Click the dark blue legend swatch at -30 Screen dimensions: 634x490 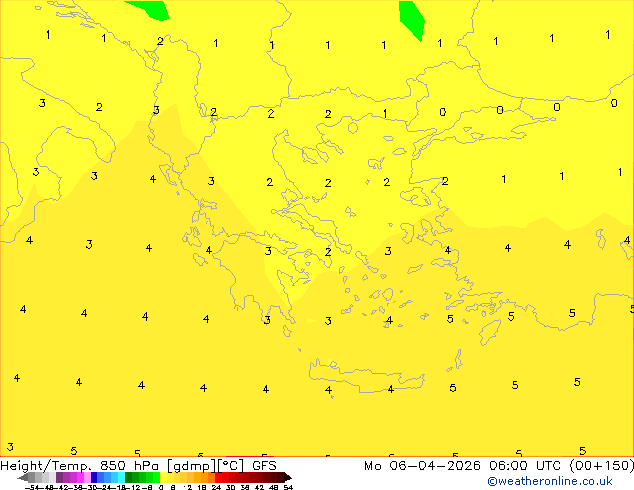coord(94,477)
